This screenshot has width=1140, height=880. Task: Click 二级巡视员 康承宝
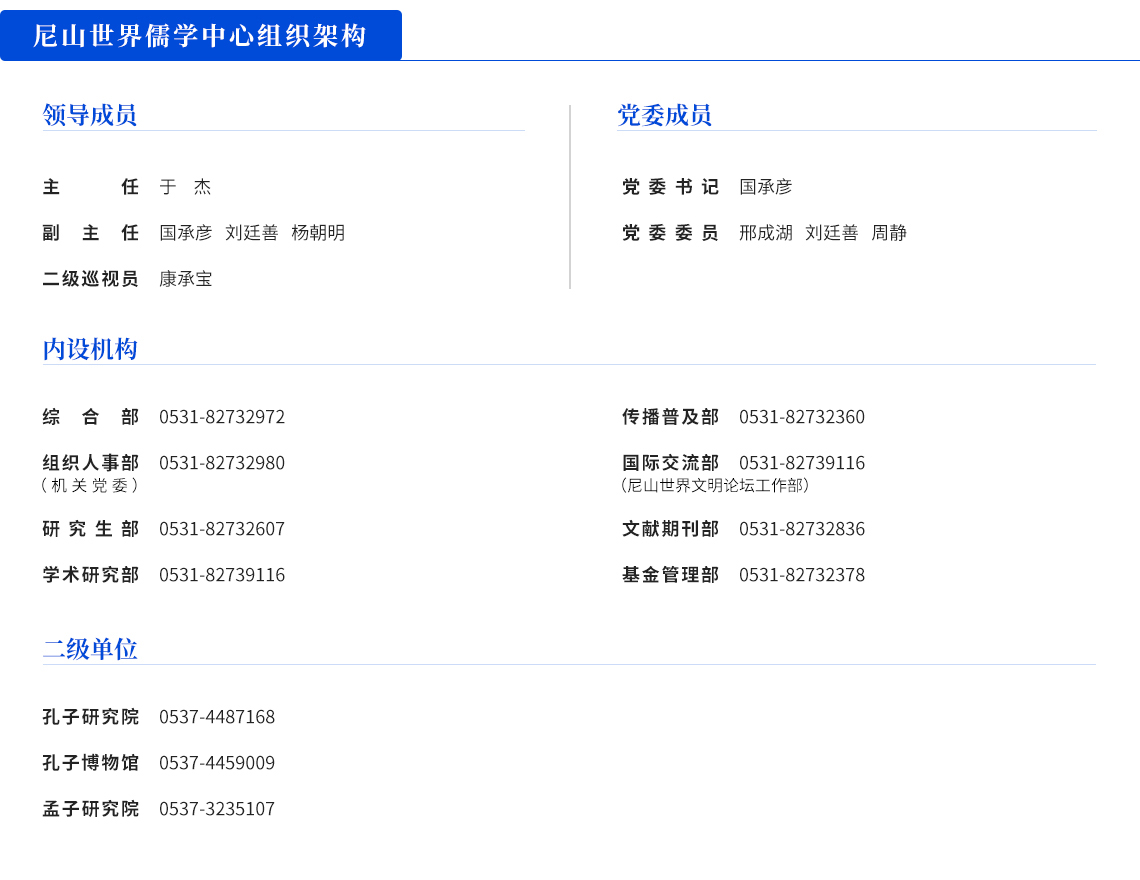(x=186, y=279)
